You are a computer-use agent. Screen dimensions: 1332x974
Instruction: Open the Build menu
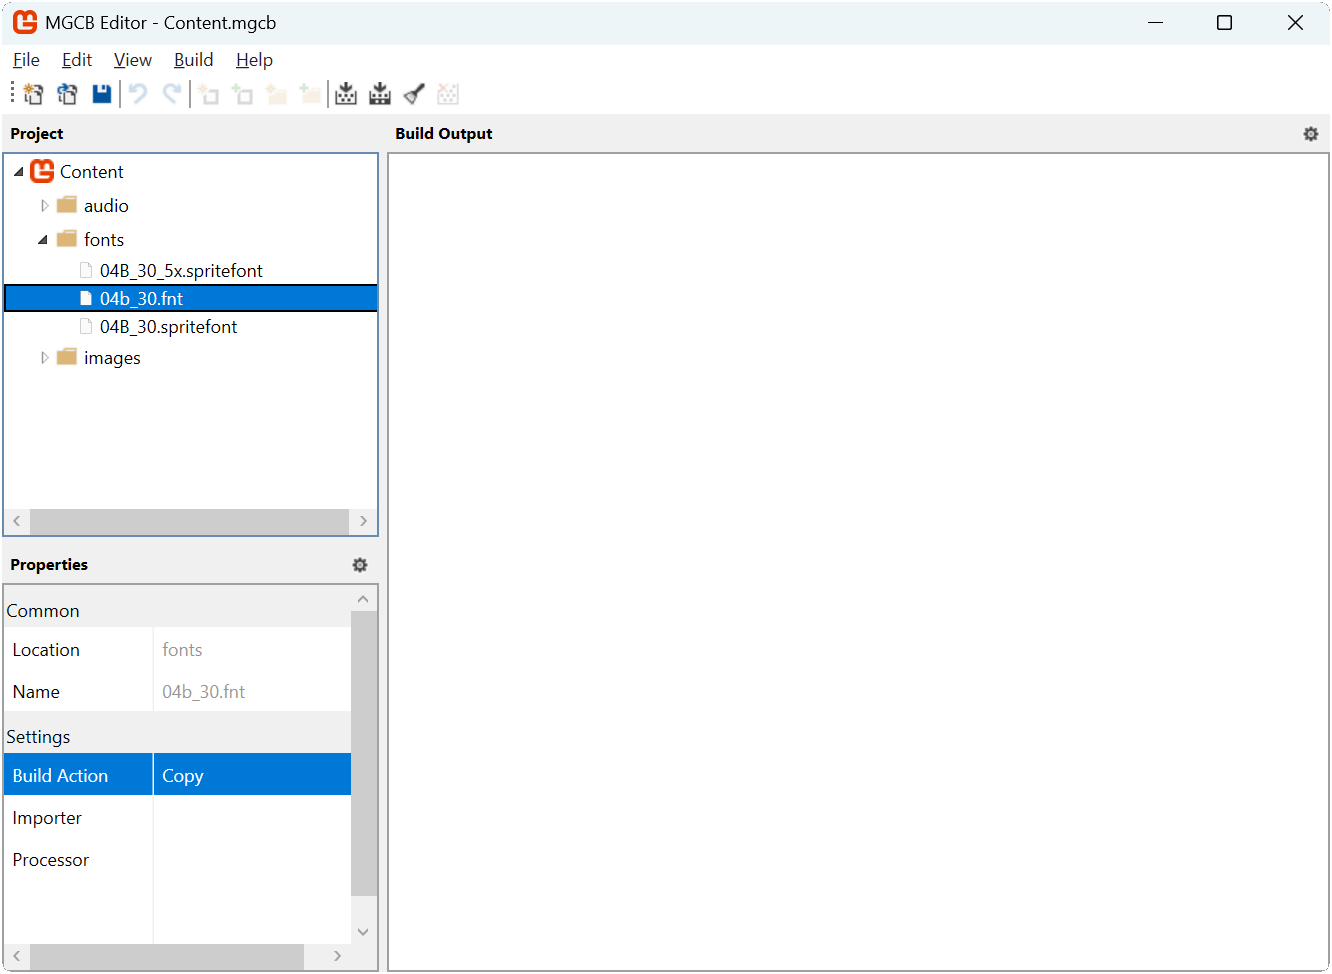(x=194, y=60)
